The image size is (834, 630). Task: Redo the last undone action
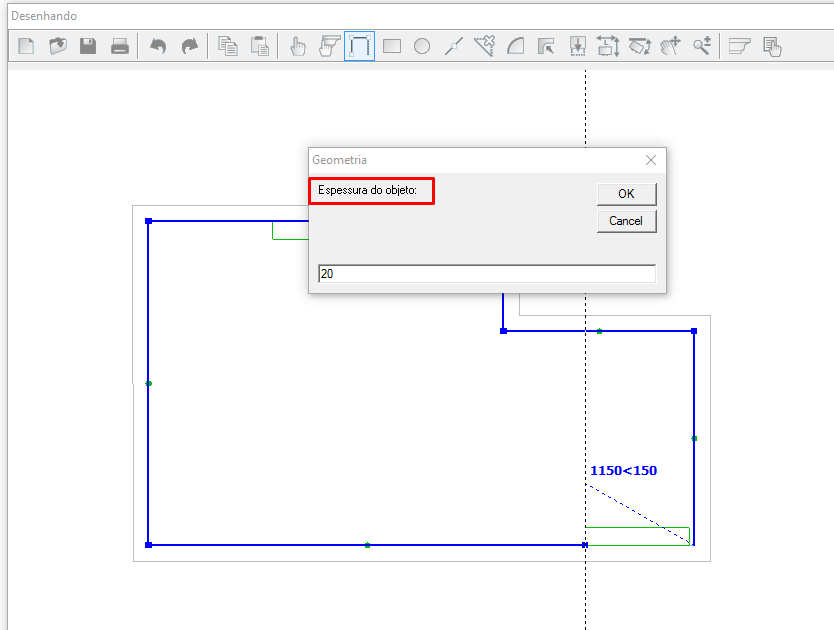[189, 46]
